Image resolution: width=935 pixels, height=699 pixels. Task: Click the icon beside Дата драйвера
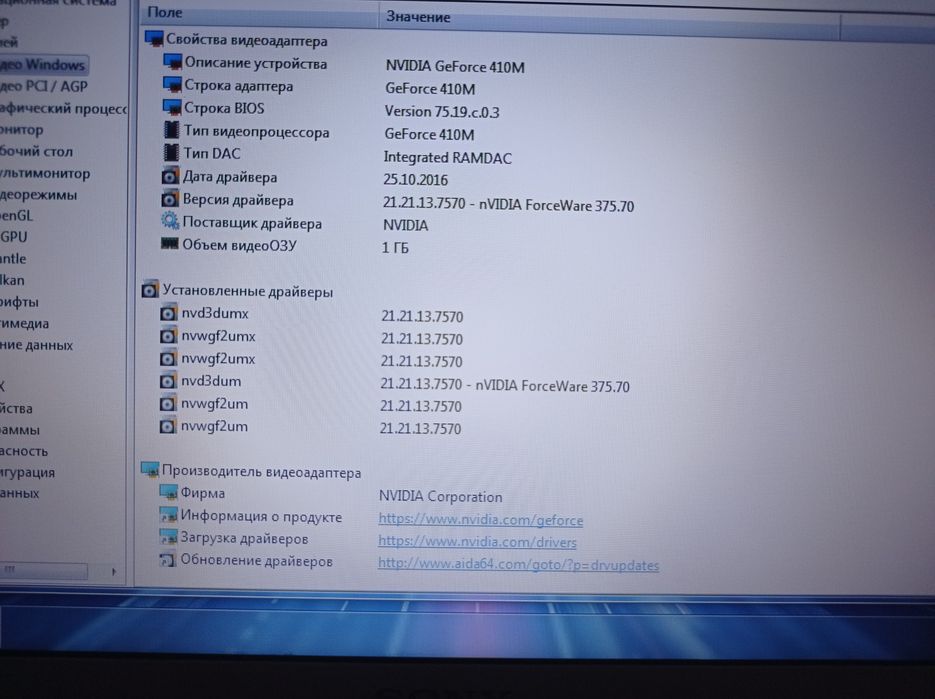pyautogui.click(x=170, y=177)
